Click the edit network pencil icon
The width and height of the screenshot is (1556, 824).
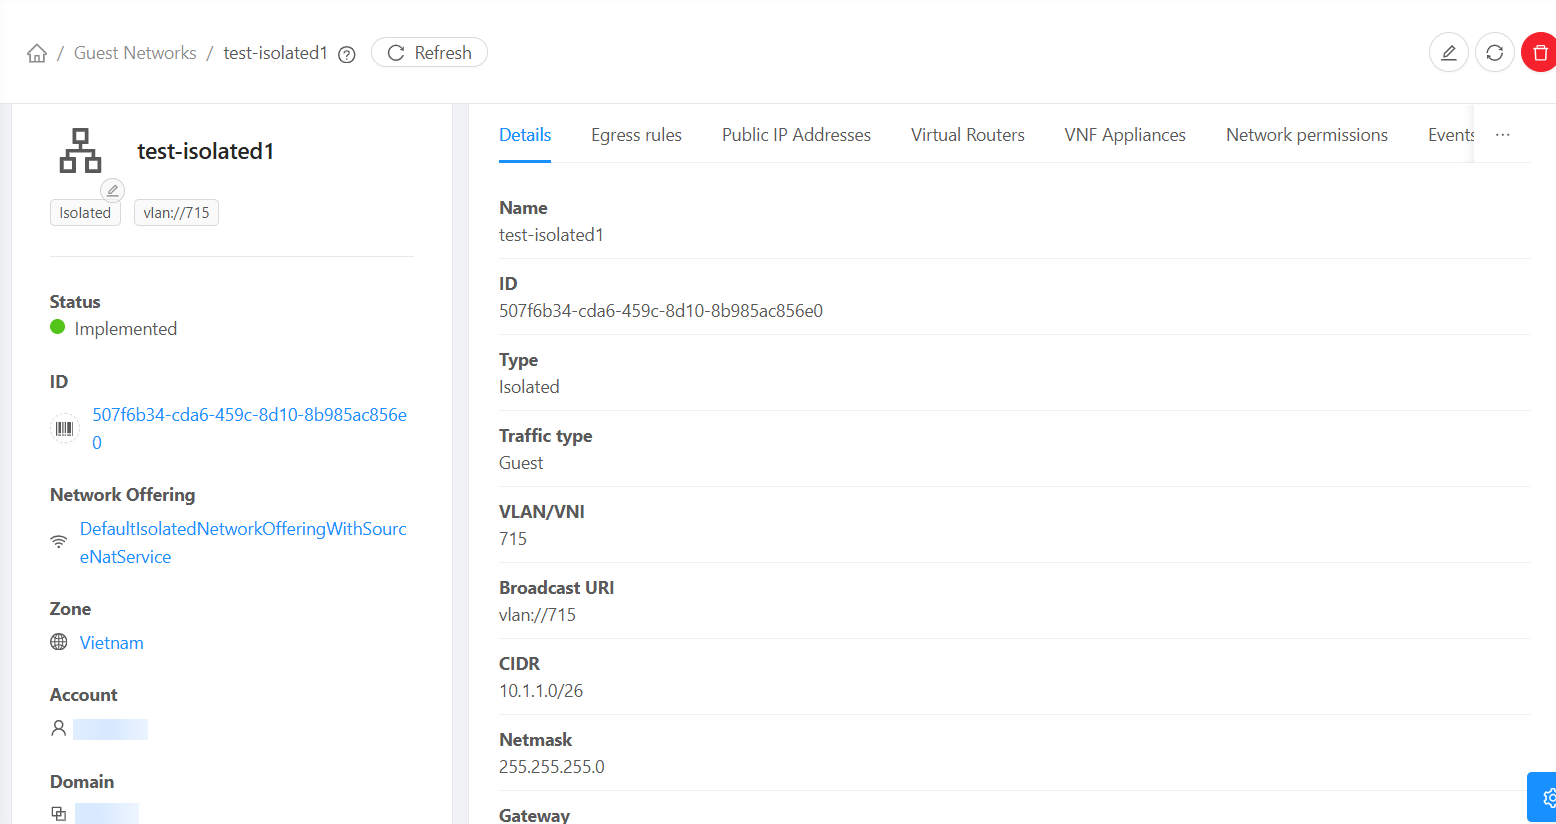tap(1448, 53)
